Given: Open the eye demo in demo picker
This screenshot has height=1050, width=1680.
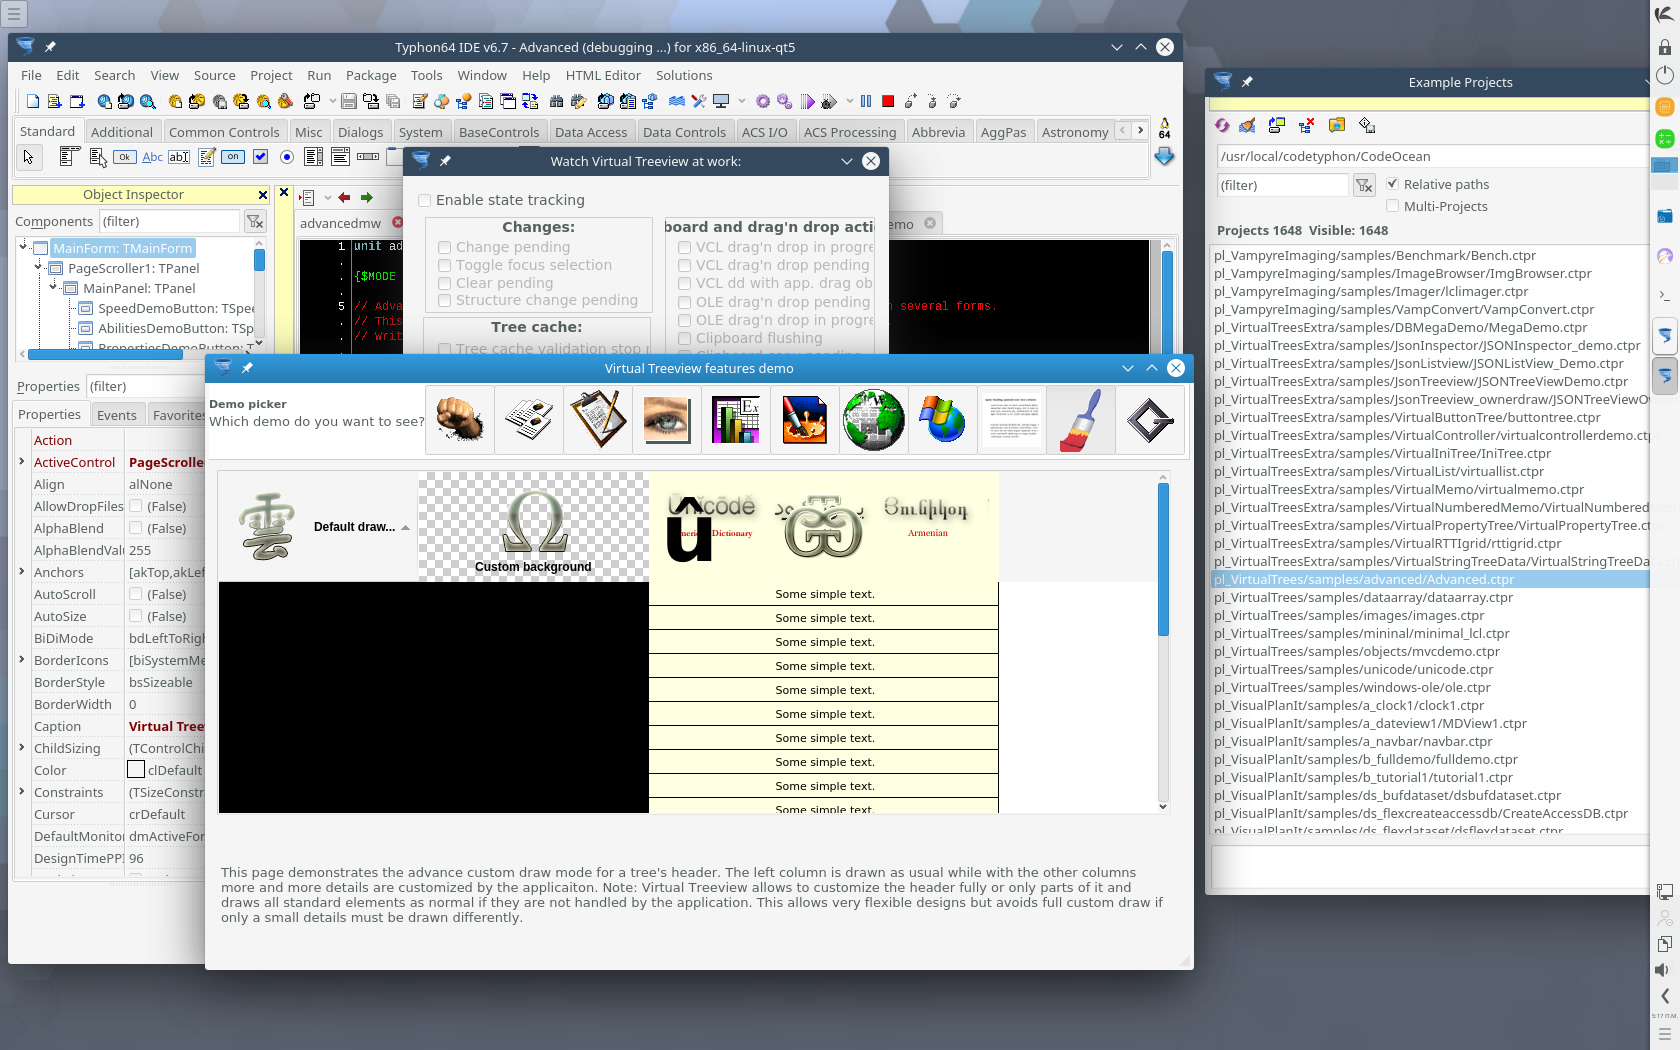Looking at the screenshot, I should 667,420.
